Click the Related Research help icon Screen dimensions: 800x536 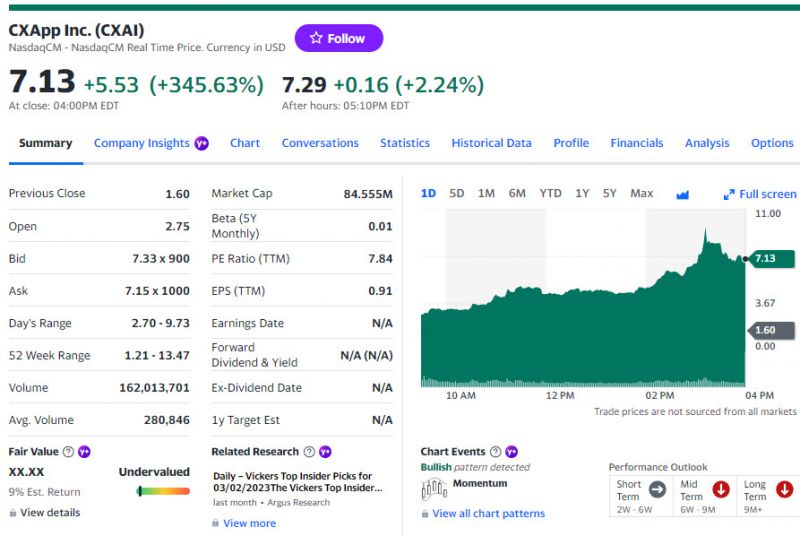click(309, 452)
